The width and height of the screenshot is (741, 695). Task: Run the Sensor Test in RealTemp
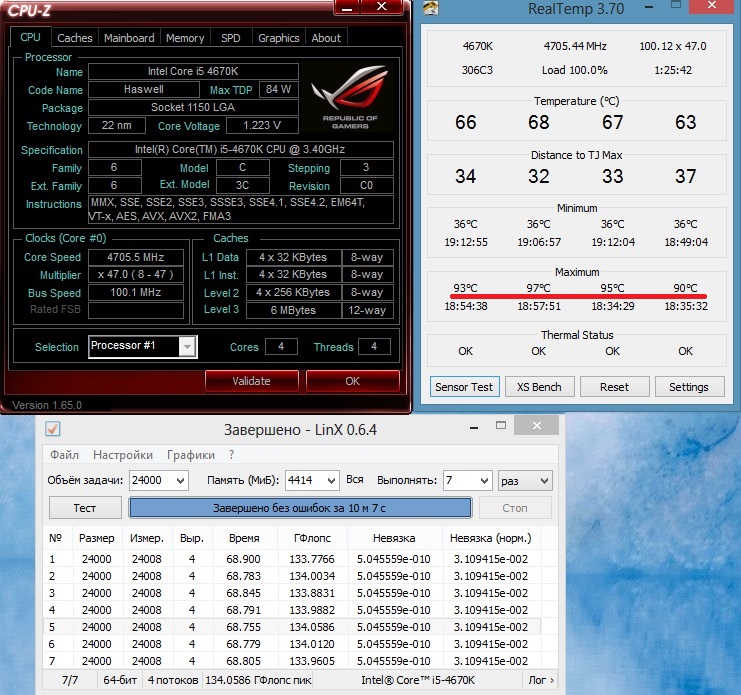click(x=464, y=387)
